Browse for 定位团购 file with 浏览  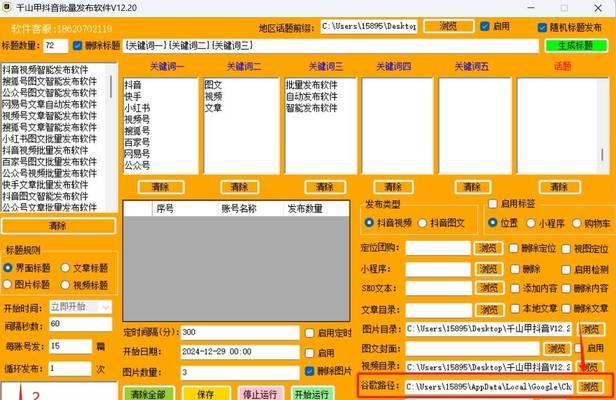488,248
